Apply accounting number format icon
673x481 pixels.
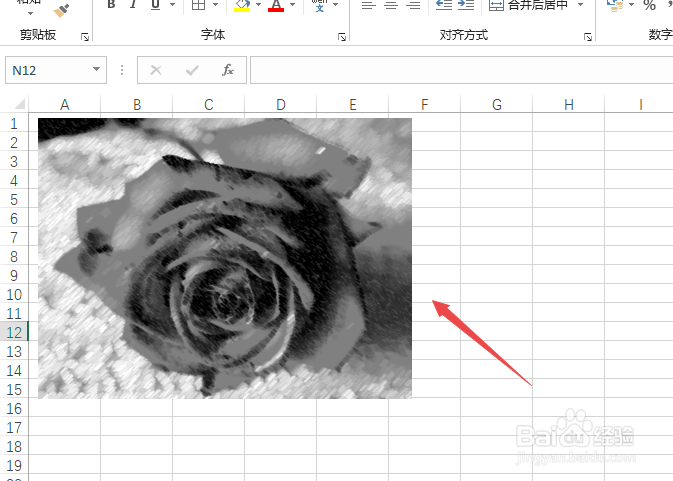tap(614, 6)
